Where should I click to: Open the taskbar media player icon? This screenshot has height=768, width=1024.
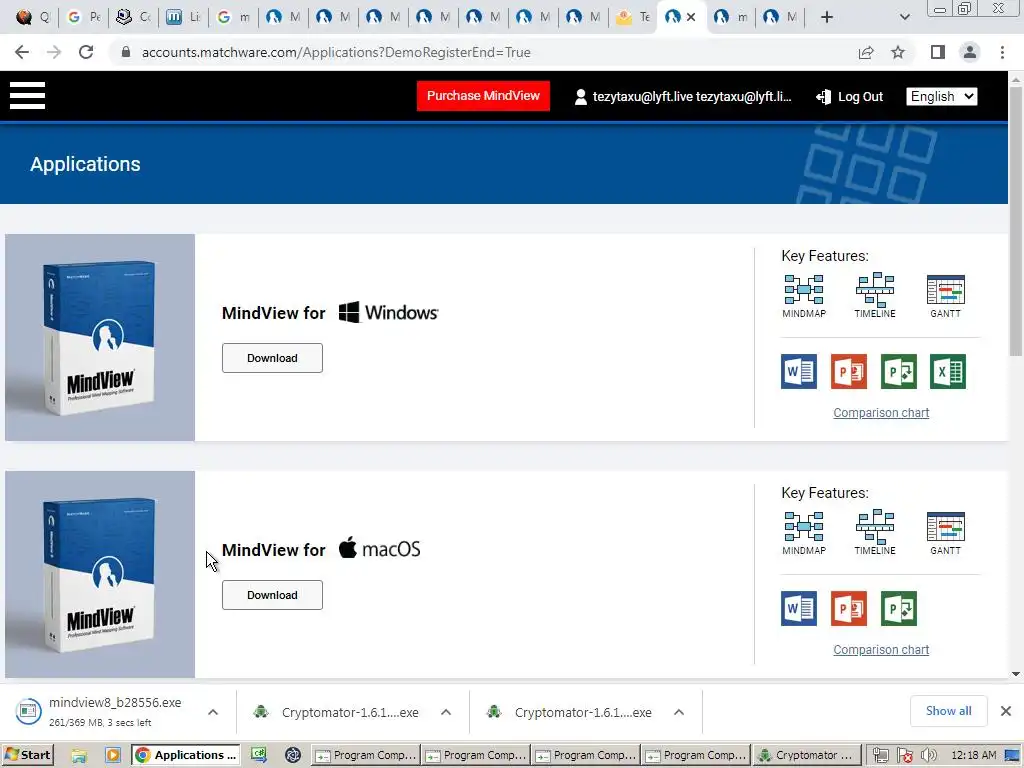coord(112,756)
